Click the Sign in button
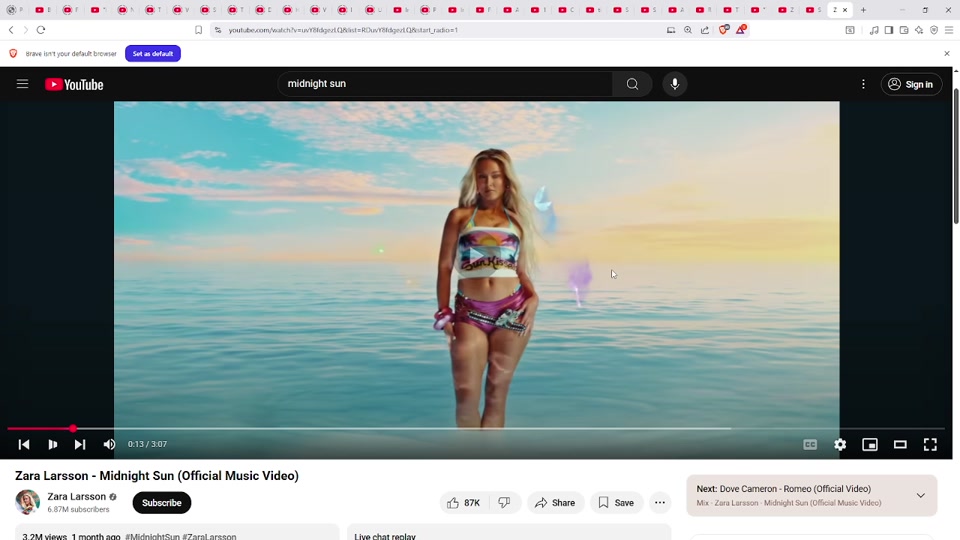 pyautogui.click(x=910, y=84)
